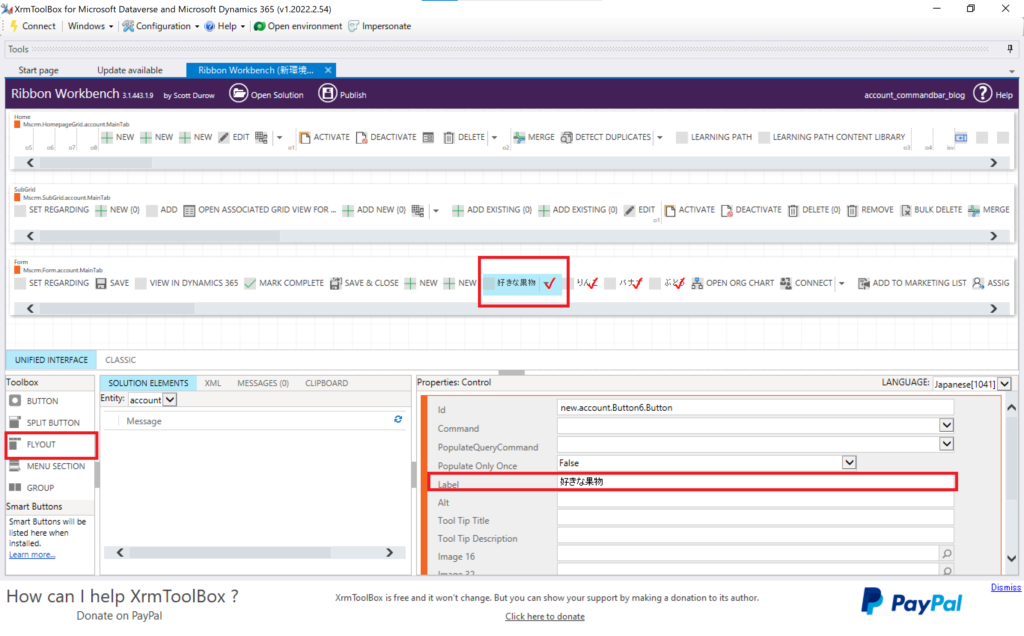Select SAVE in the Form ribbon
Screen dimensions: 1024x636
point(112,283)
